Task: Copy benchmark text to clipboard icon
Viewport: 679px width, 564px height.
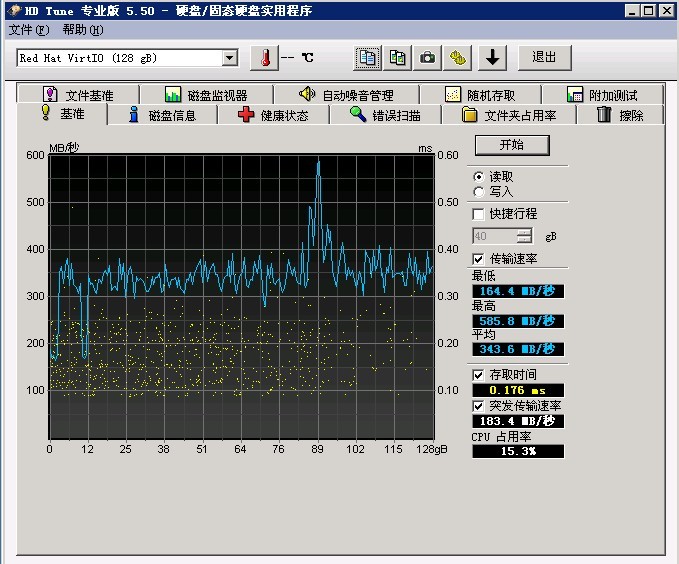Action: coord(368,57)
